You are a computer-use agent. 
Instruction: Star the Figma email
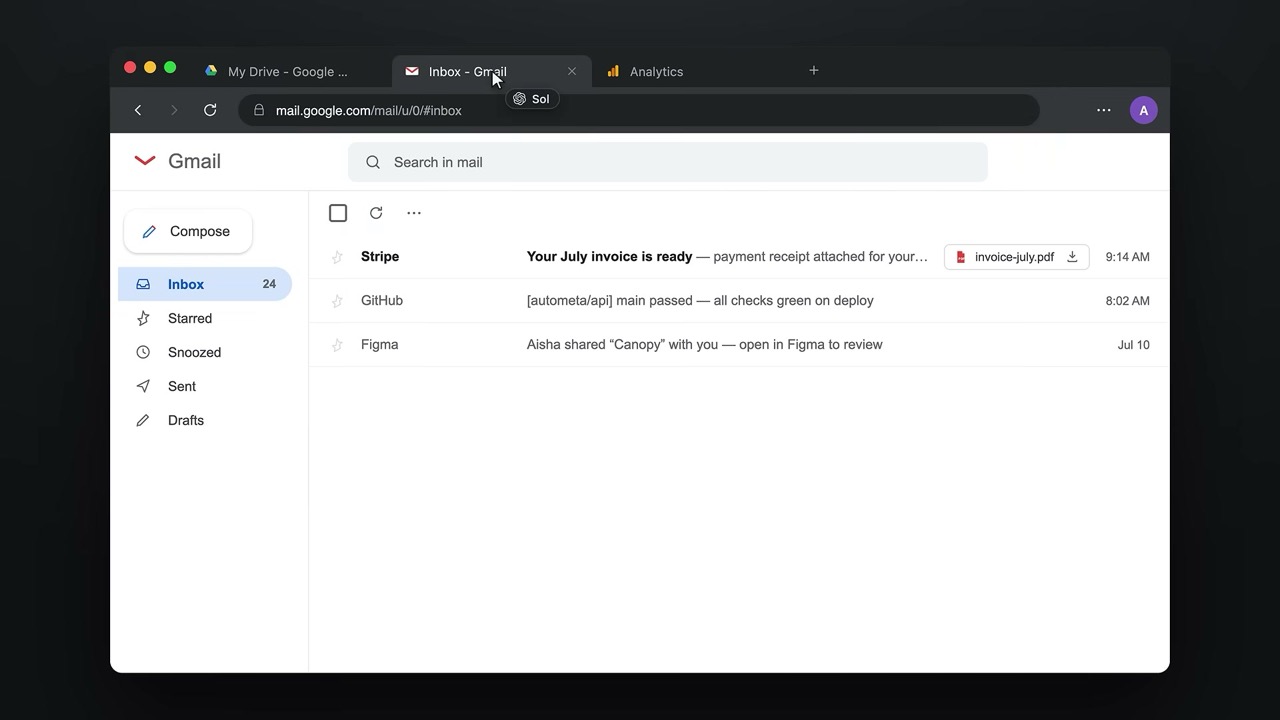337,345
